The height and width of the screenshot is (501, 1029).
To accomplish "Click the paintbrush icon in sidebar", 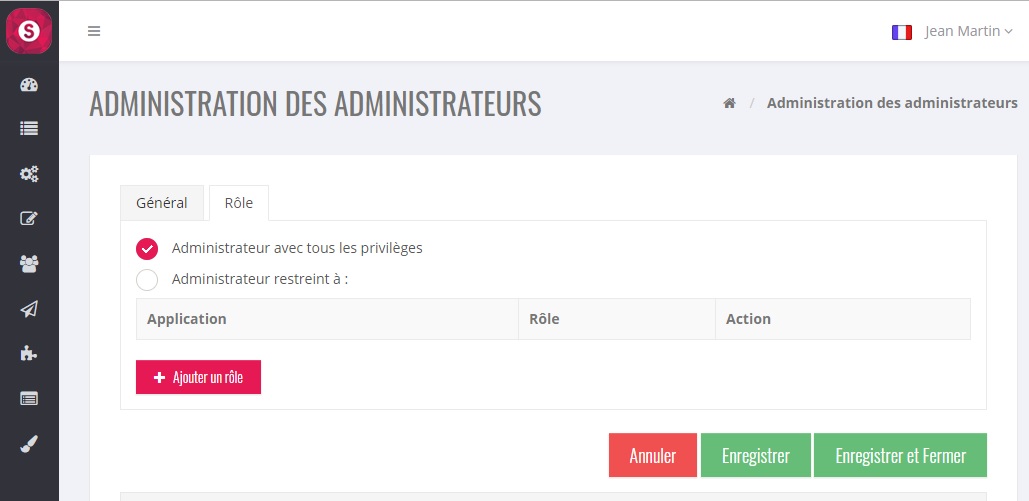I will coord(29,444).
